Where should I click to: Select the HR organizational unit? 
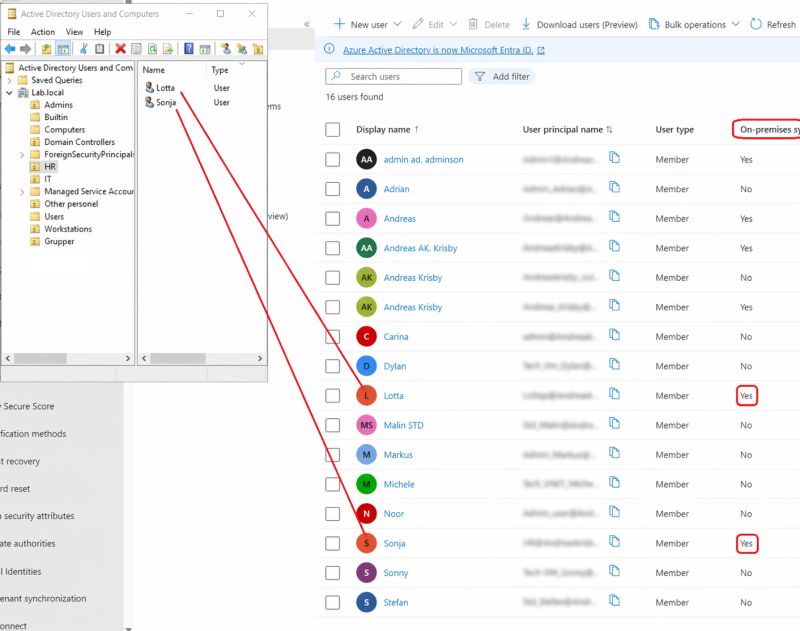49,167
